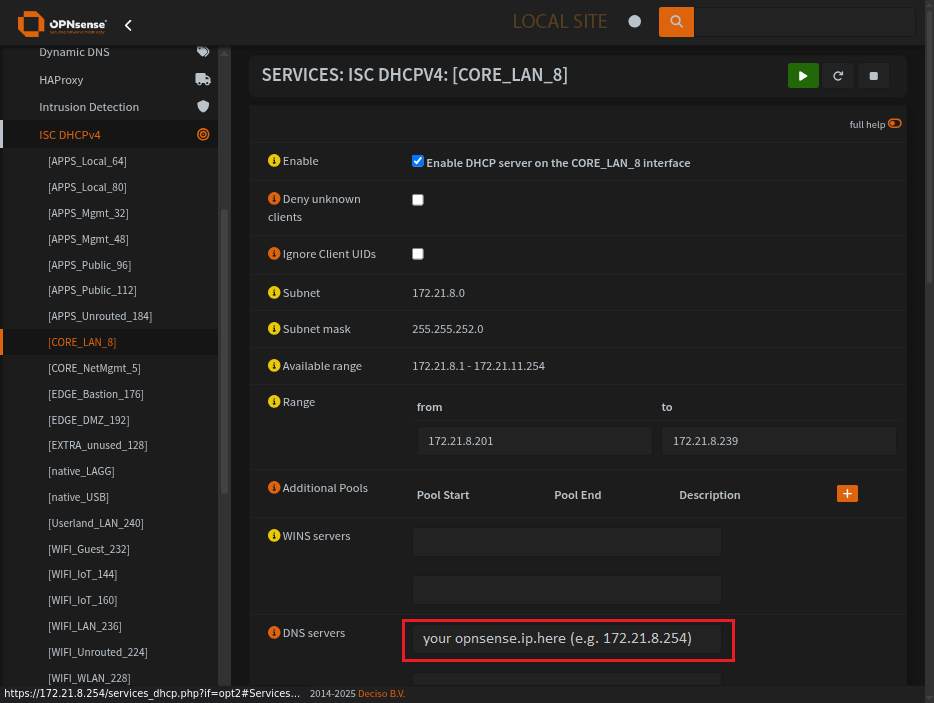This screenshot has height=703, width=934.
Task: Select the [APPS_Mgmt_48] interface
Action: point(88,239)
